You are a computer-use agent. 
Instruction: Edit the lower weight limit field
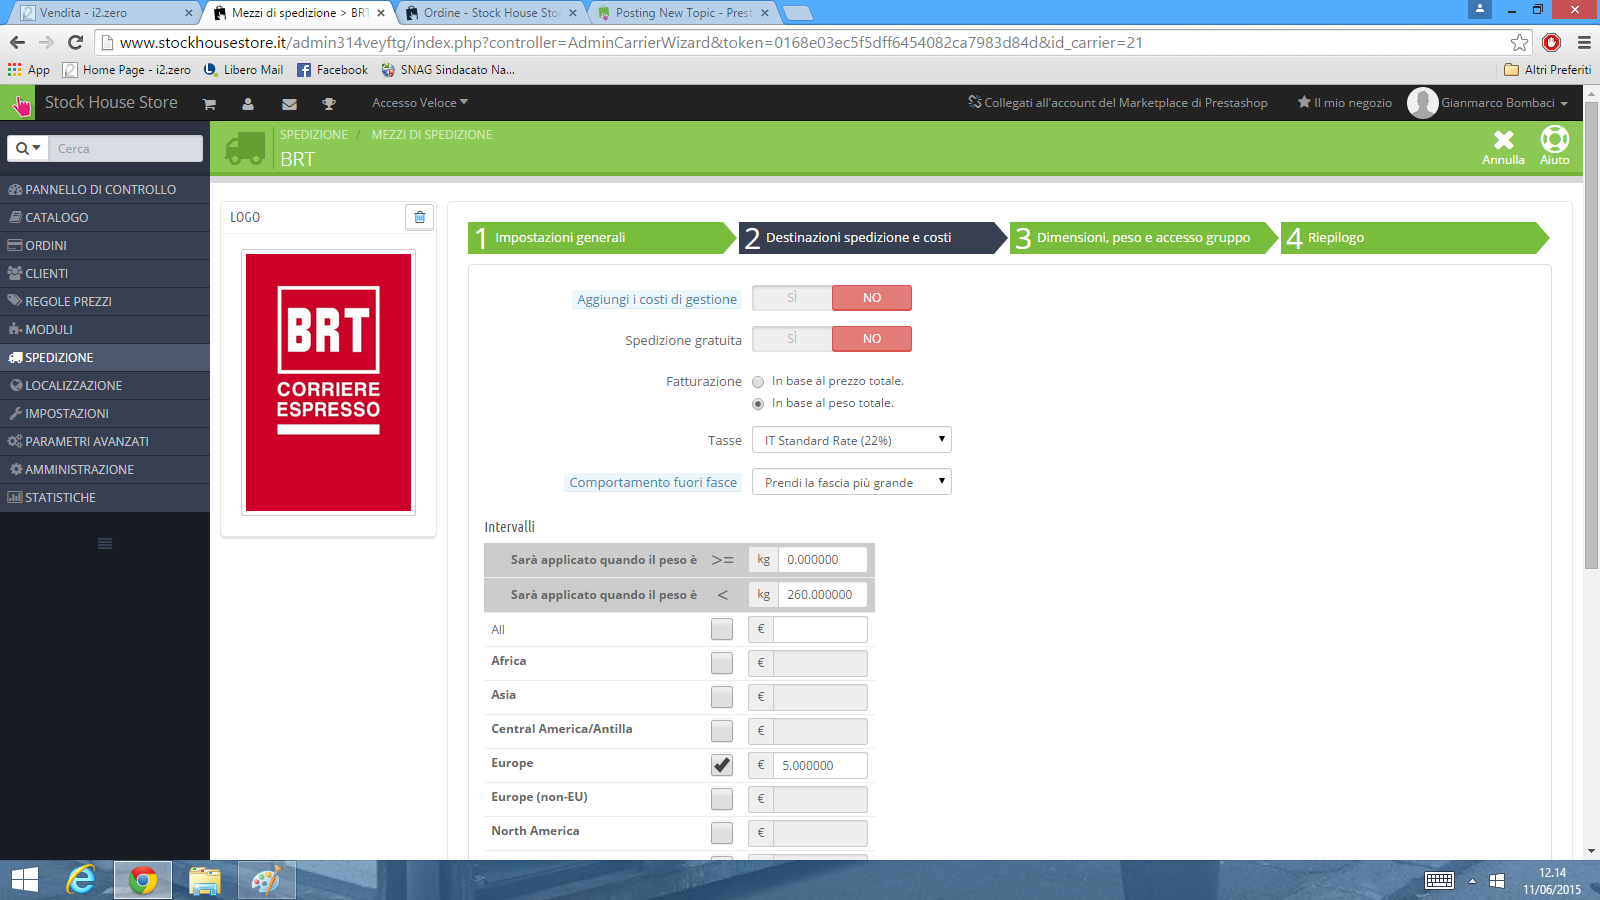coord(822,560)
